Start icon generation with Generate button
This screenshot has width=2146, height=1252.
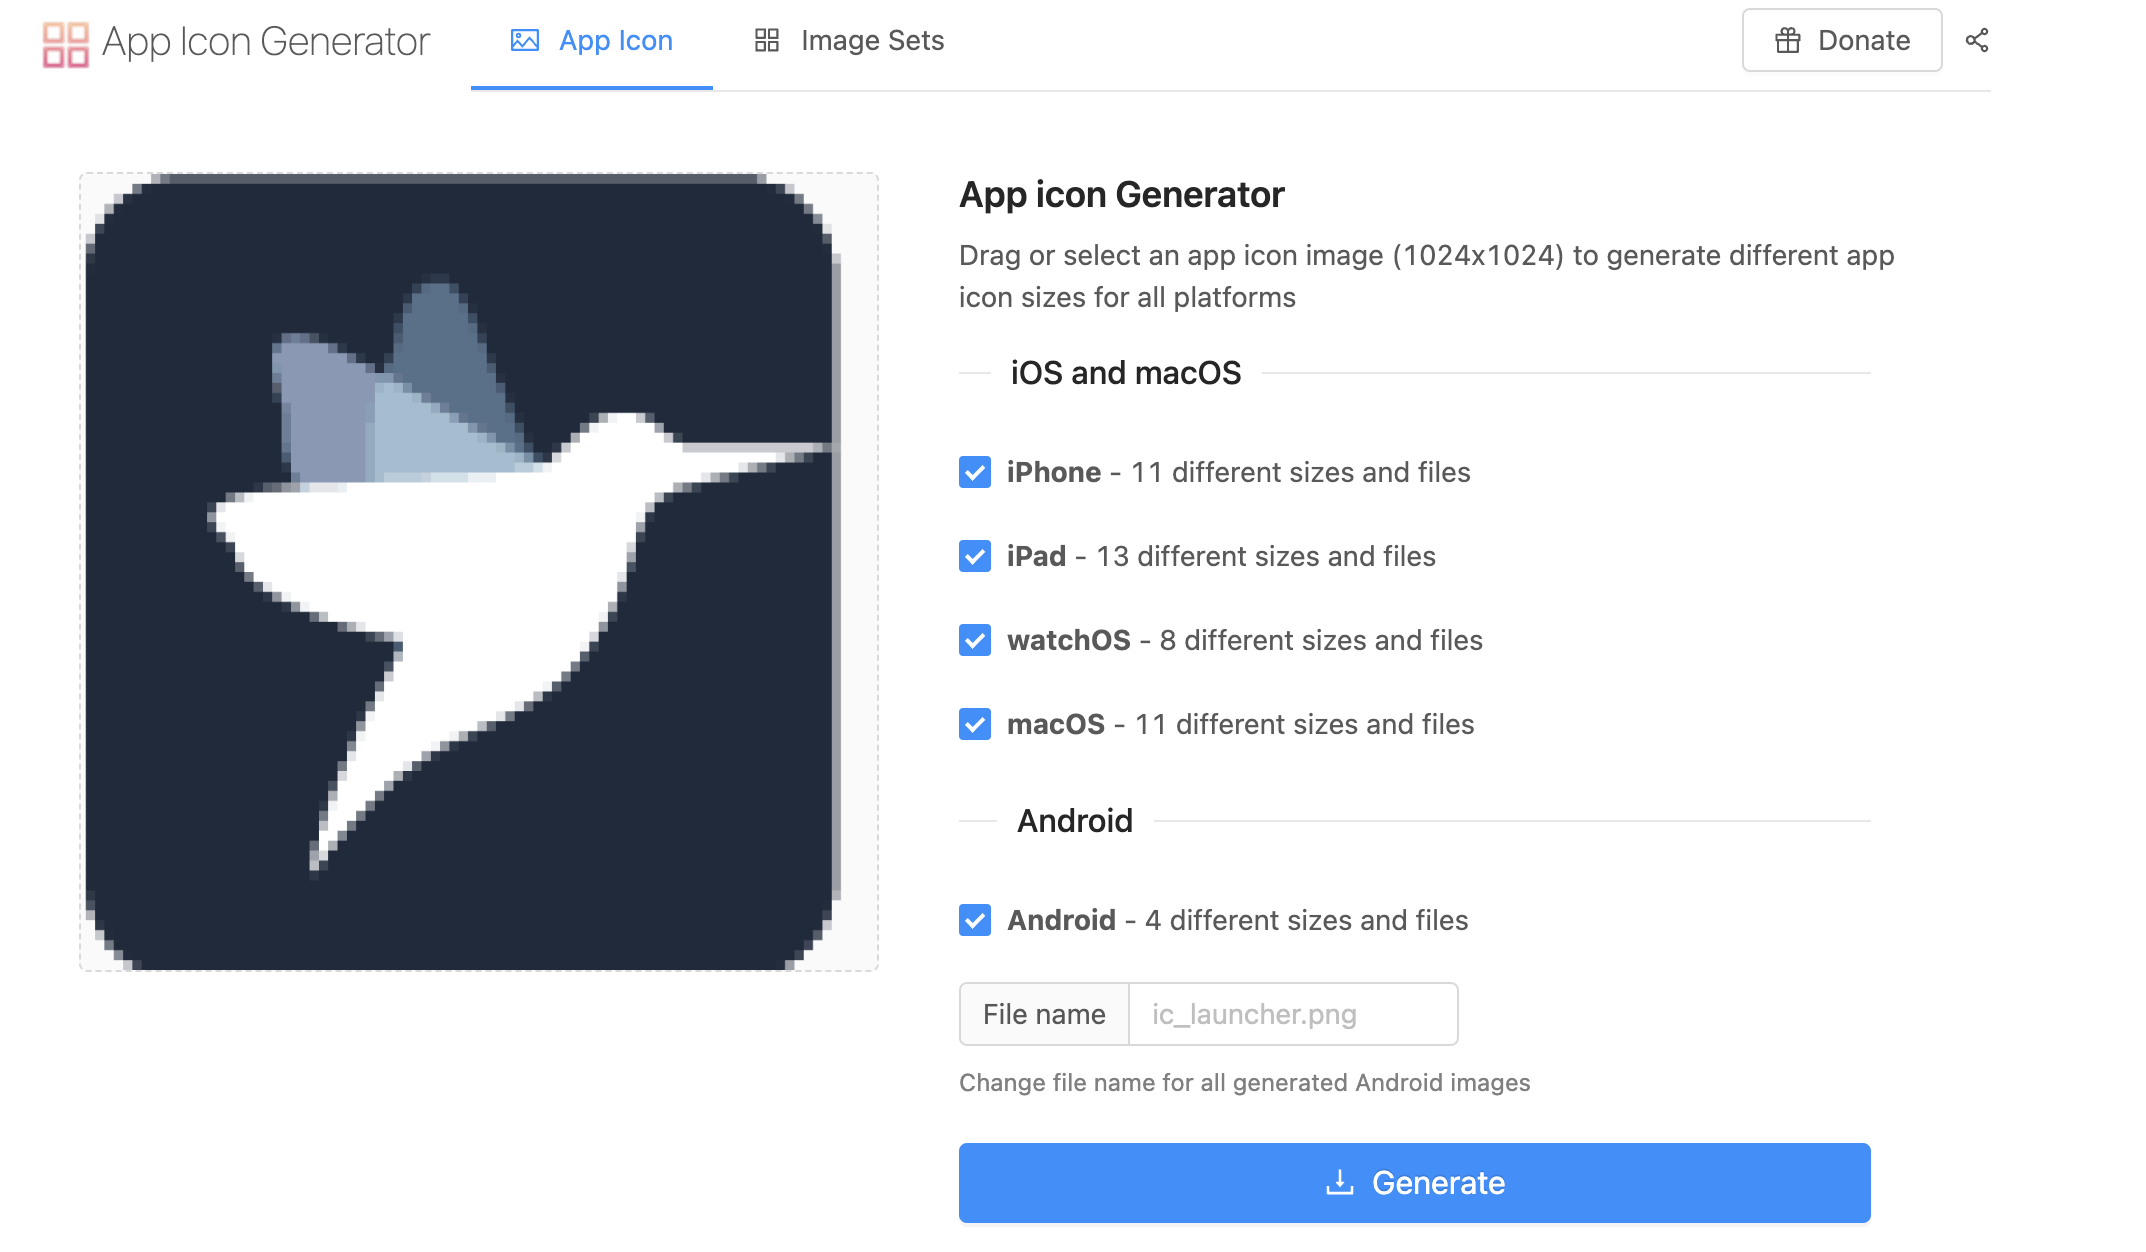pos(1414,1182)
